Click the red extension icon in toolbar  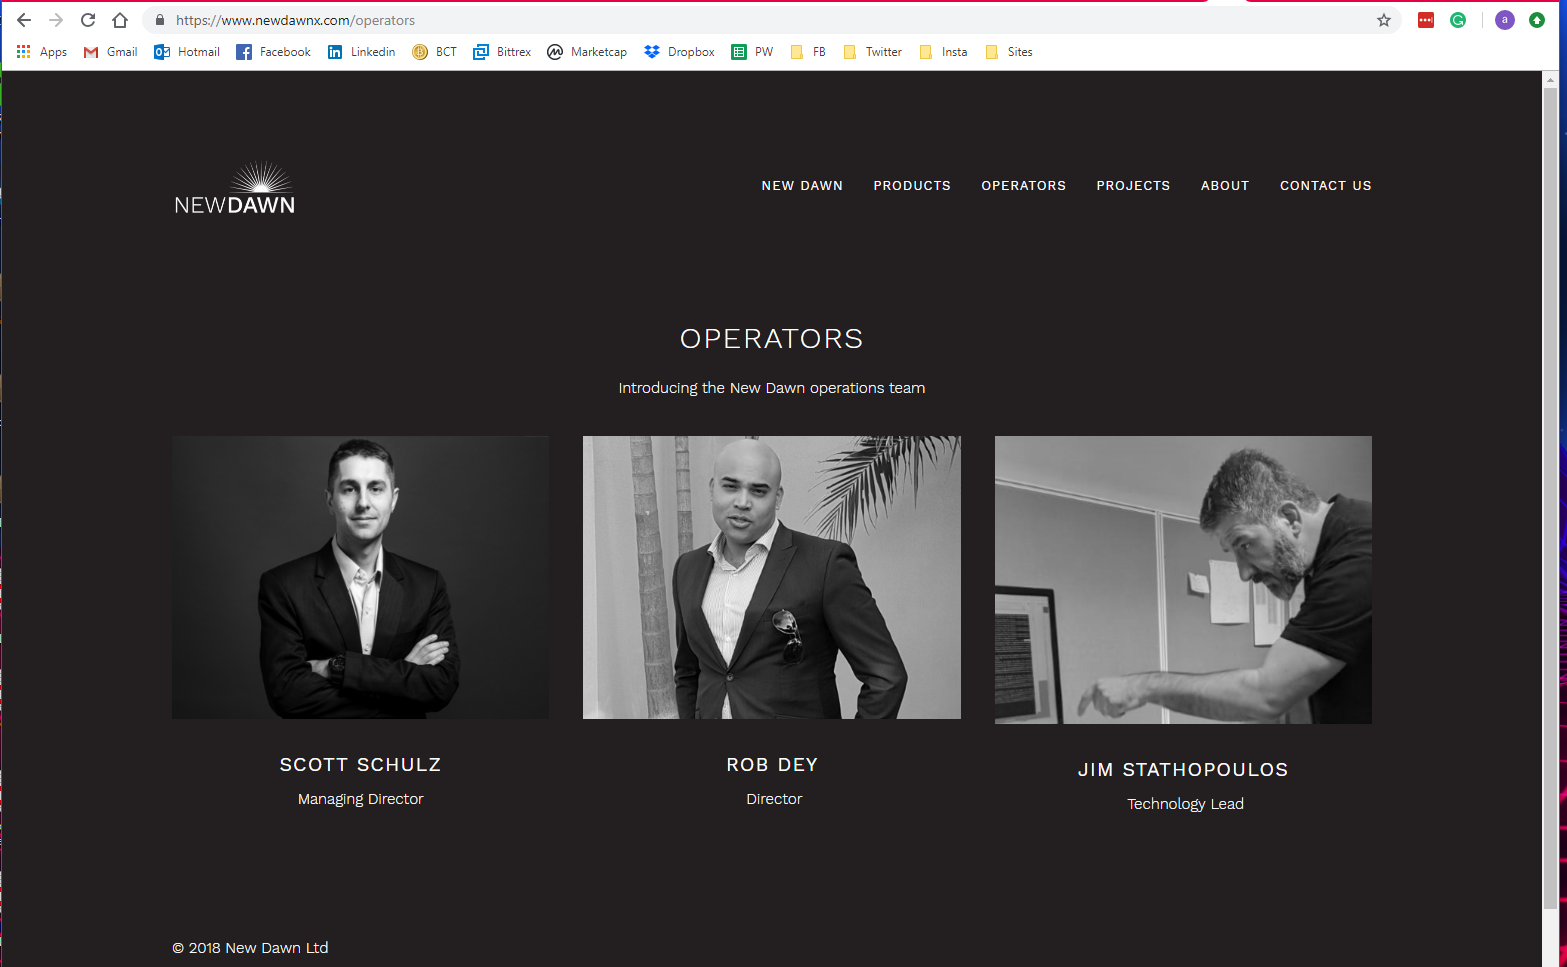pos(1426,20)
